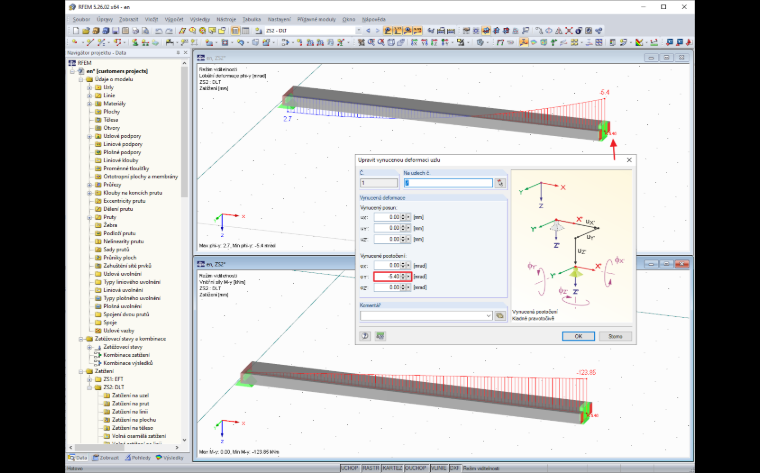Toggle KARTEZ mode in status bar
Viewport: 760px width, 473px height.
tap(392, 469)
